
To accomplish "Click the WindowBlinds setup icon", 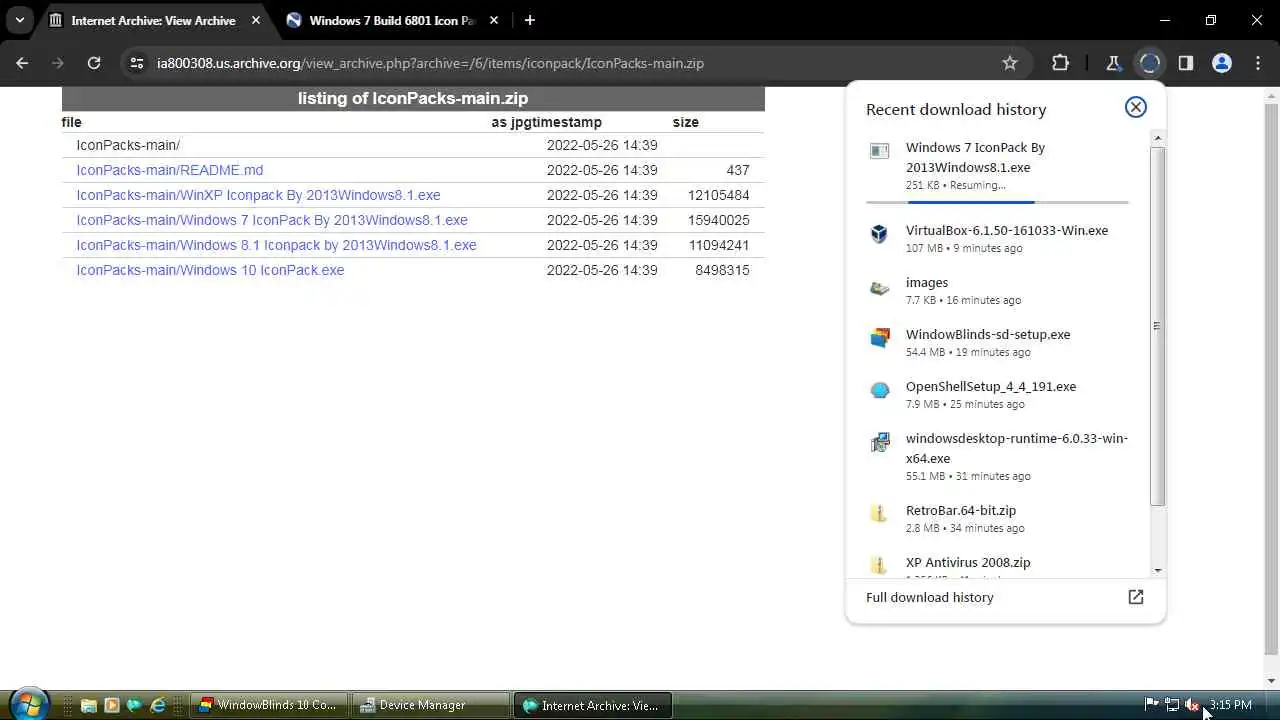I will (879, 338).
